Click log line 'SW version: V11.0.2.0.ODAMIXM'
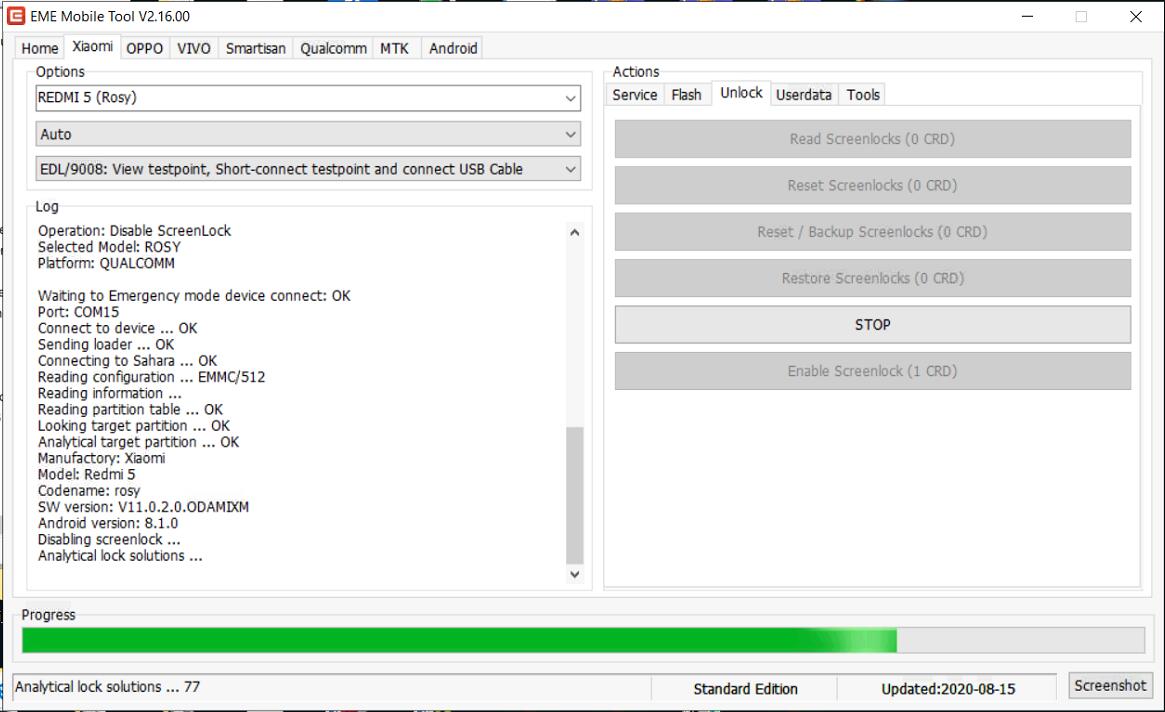The image size is (1165, 712). (143, 507)
